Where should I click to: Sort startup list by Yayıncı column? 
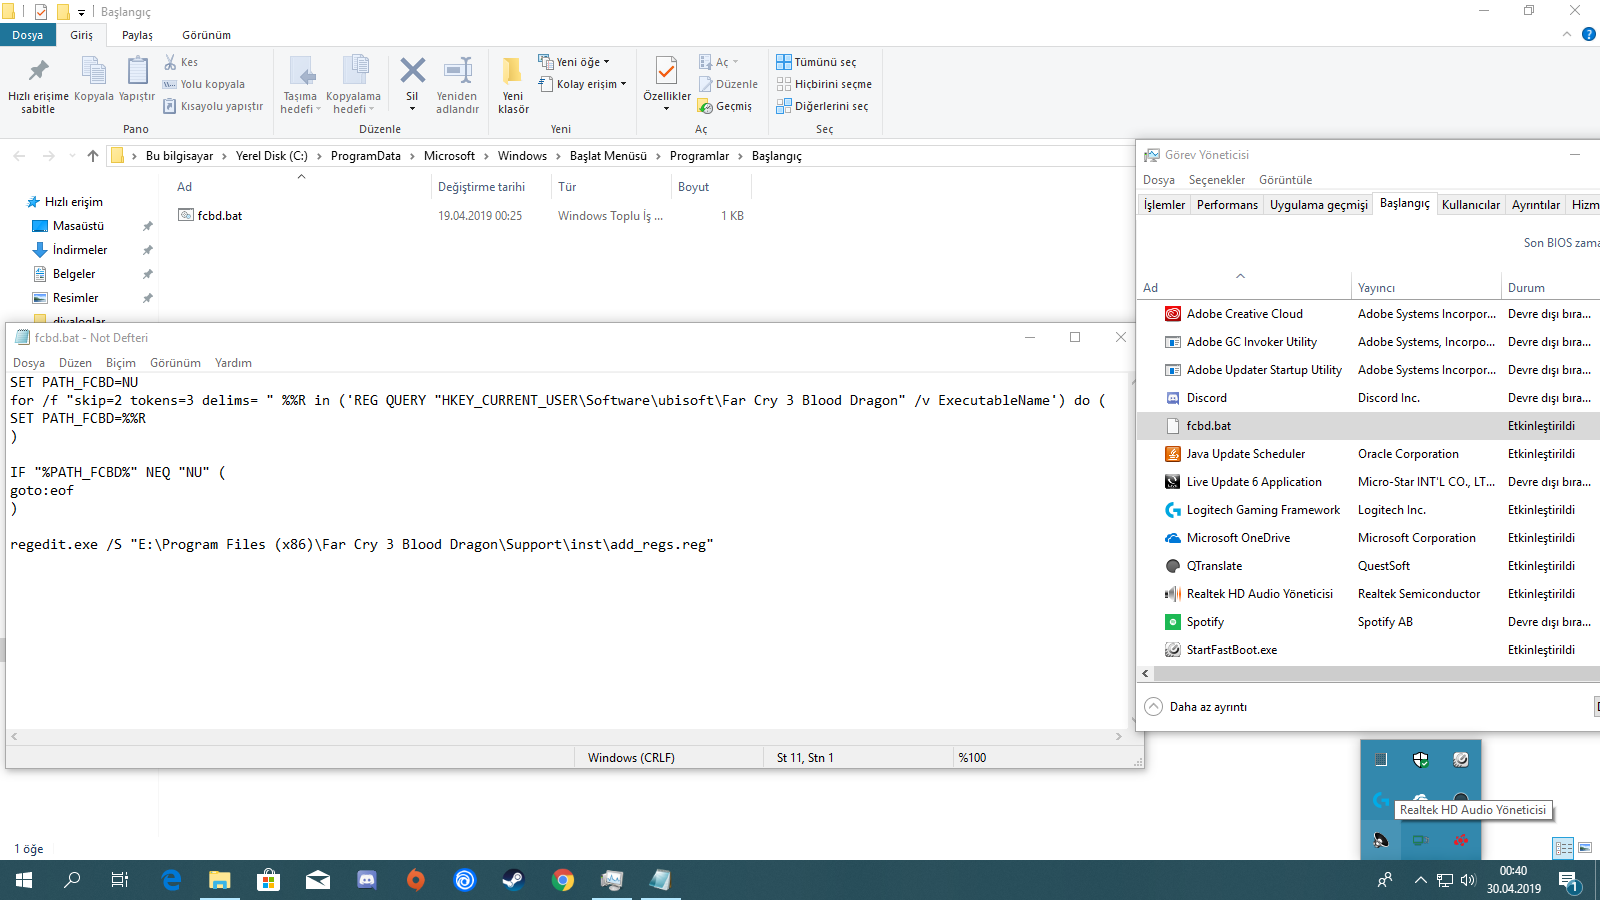(1425, 288)
